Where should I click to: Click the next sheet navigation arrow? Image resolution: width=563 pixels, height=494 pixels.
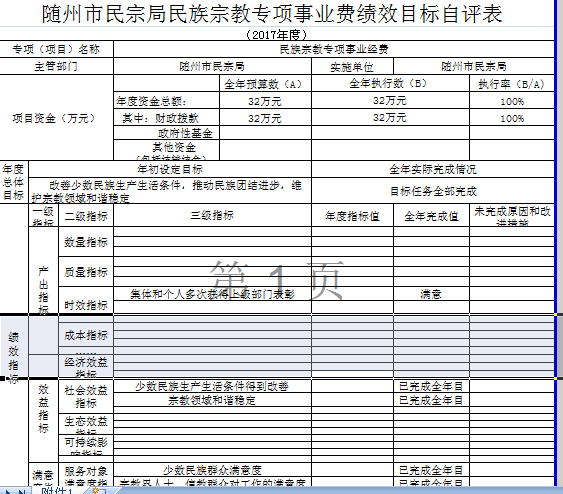pos(8,491)
